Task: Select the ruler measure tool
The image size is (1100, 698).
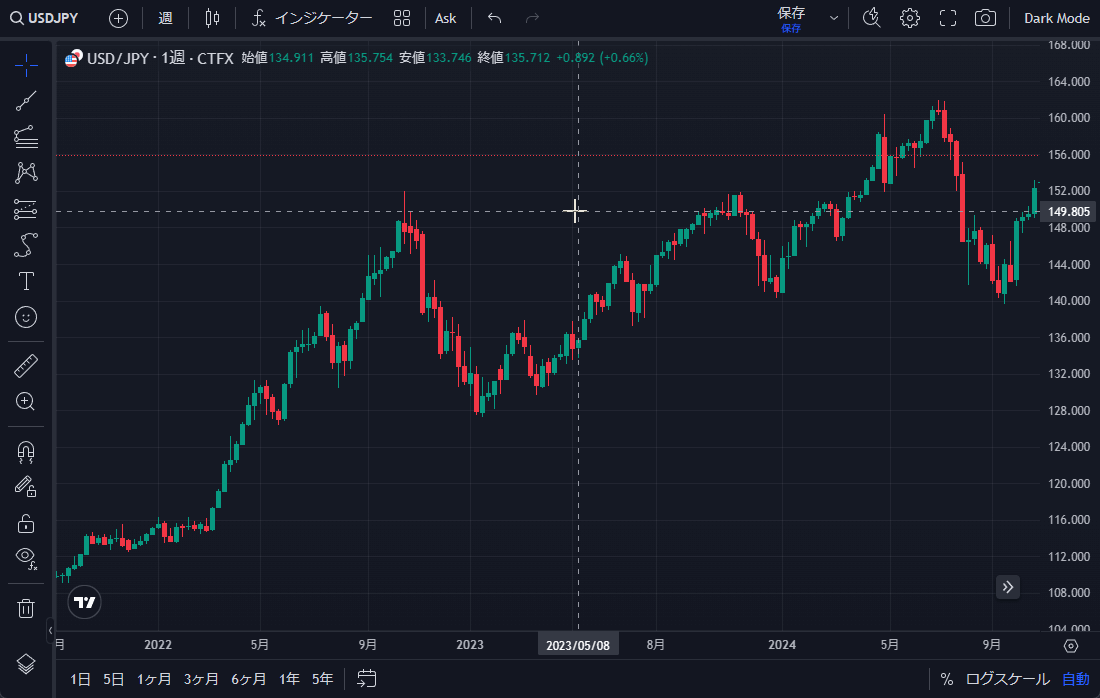Action: pos(26,365)
